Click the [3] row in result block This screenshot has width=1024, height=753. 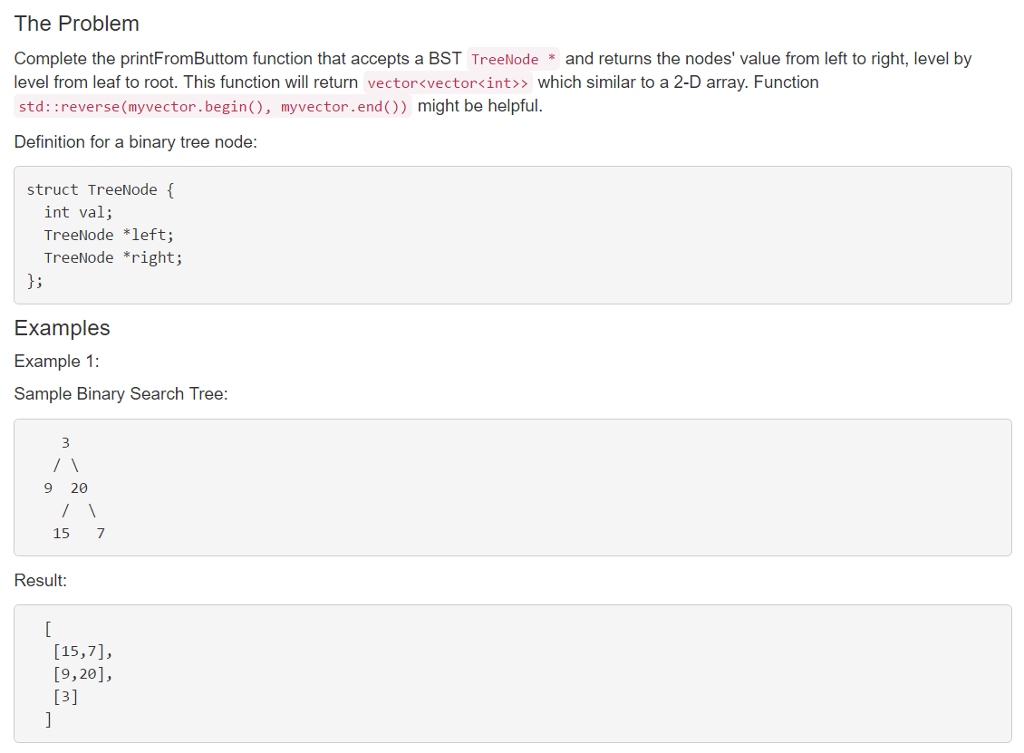pyautogui.click(x=65, y=697)
